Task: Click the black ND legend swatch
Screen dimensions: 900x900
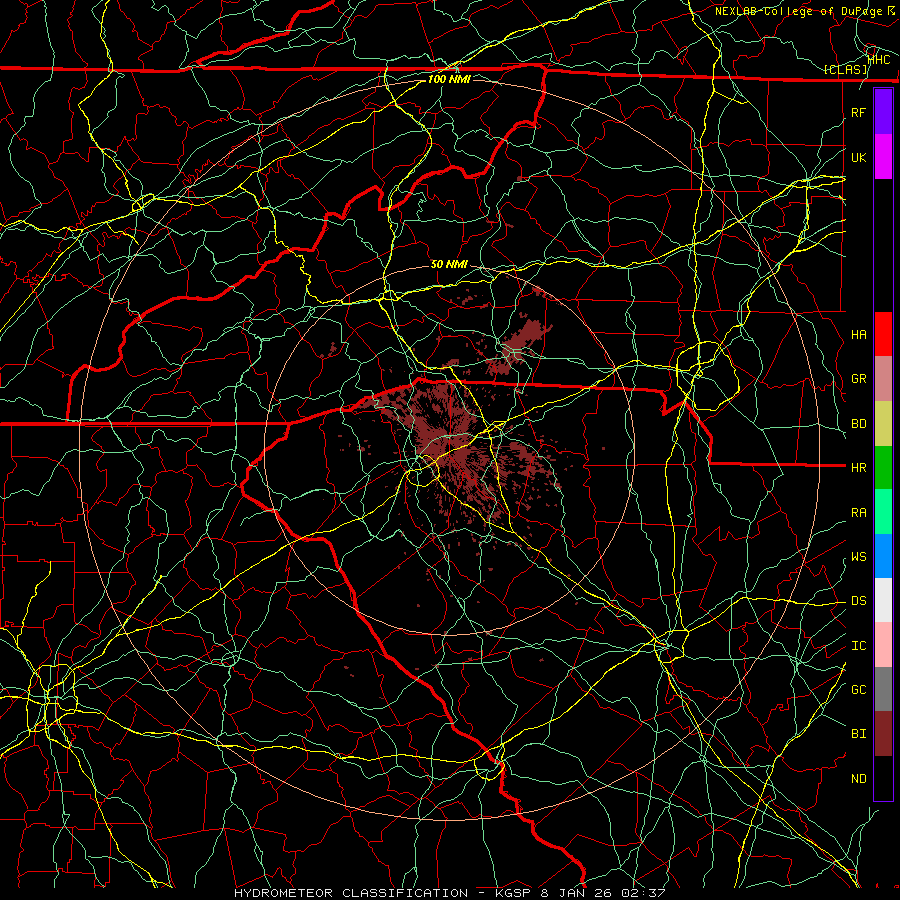Action: tap(883, 778)
